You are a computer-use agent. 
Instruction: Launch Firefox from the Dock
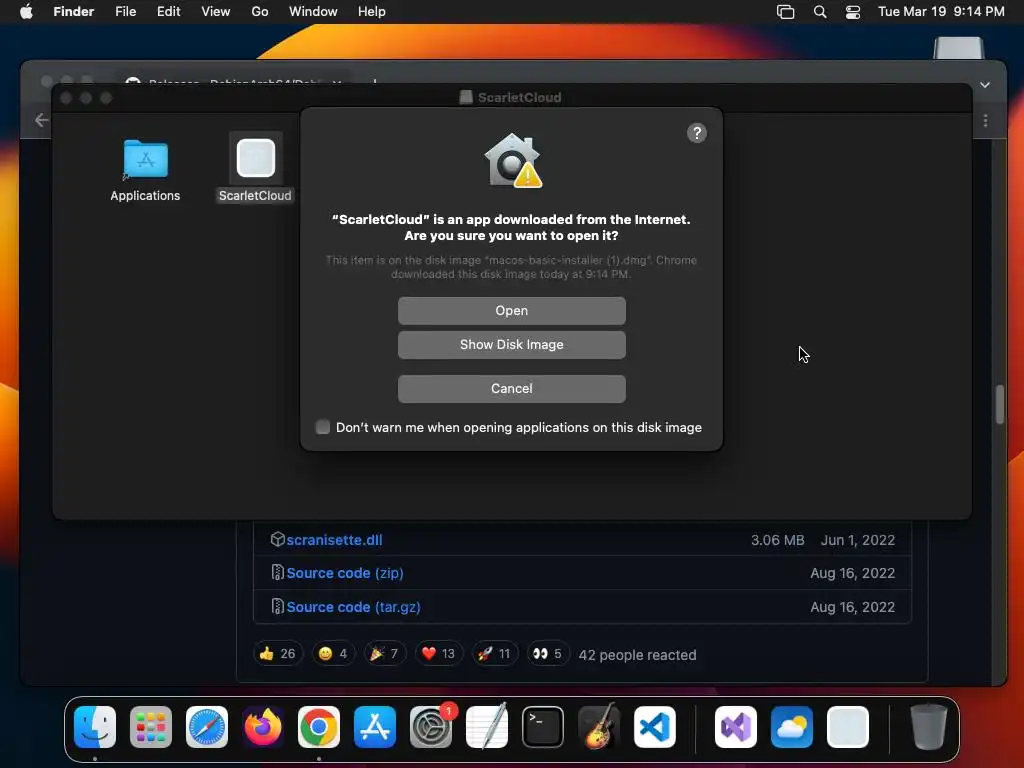tap(263, 727)
